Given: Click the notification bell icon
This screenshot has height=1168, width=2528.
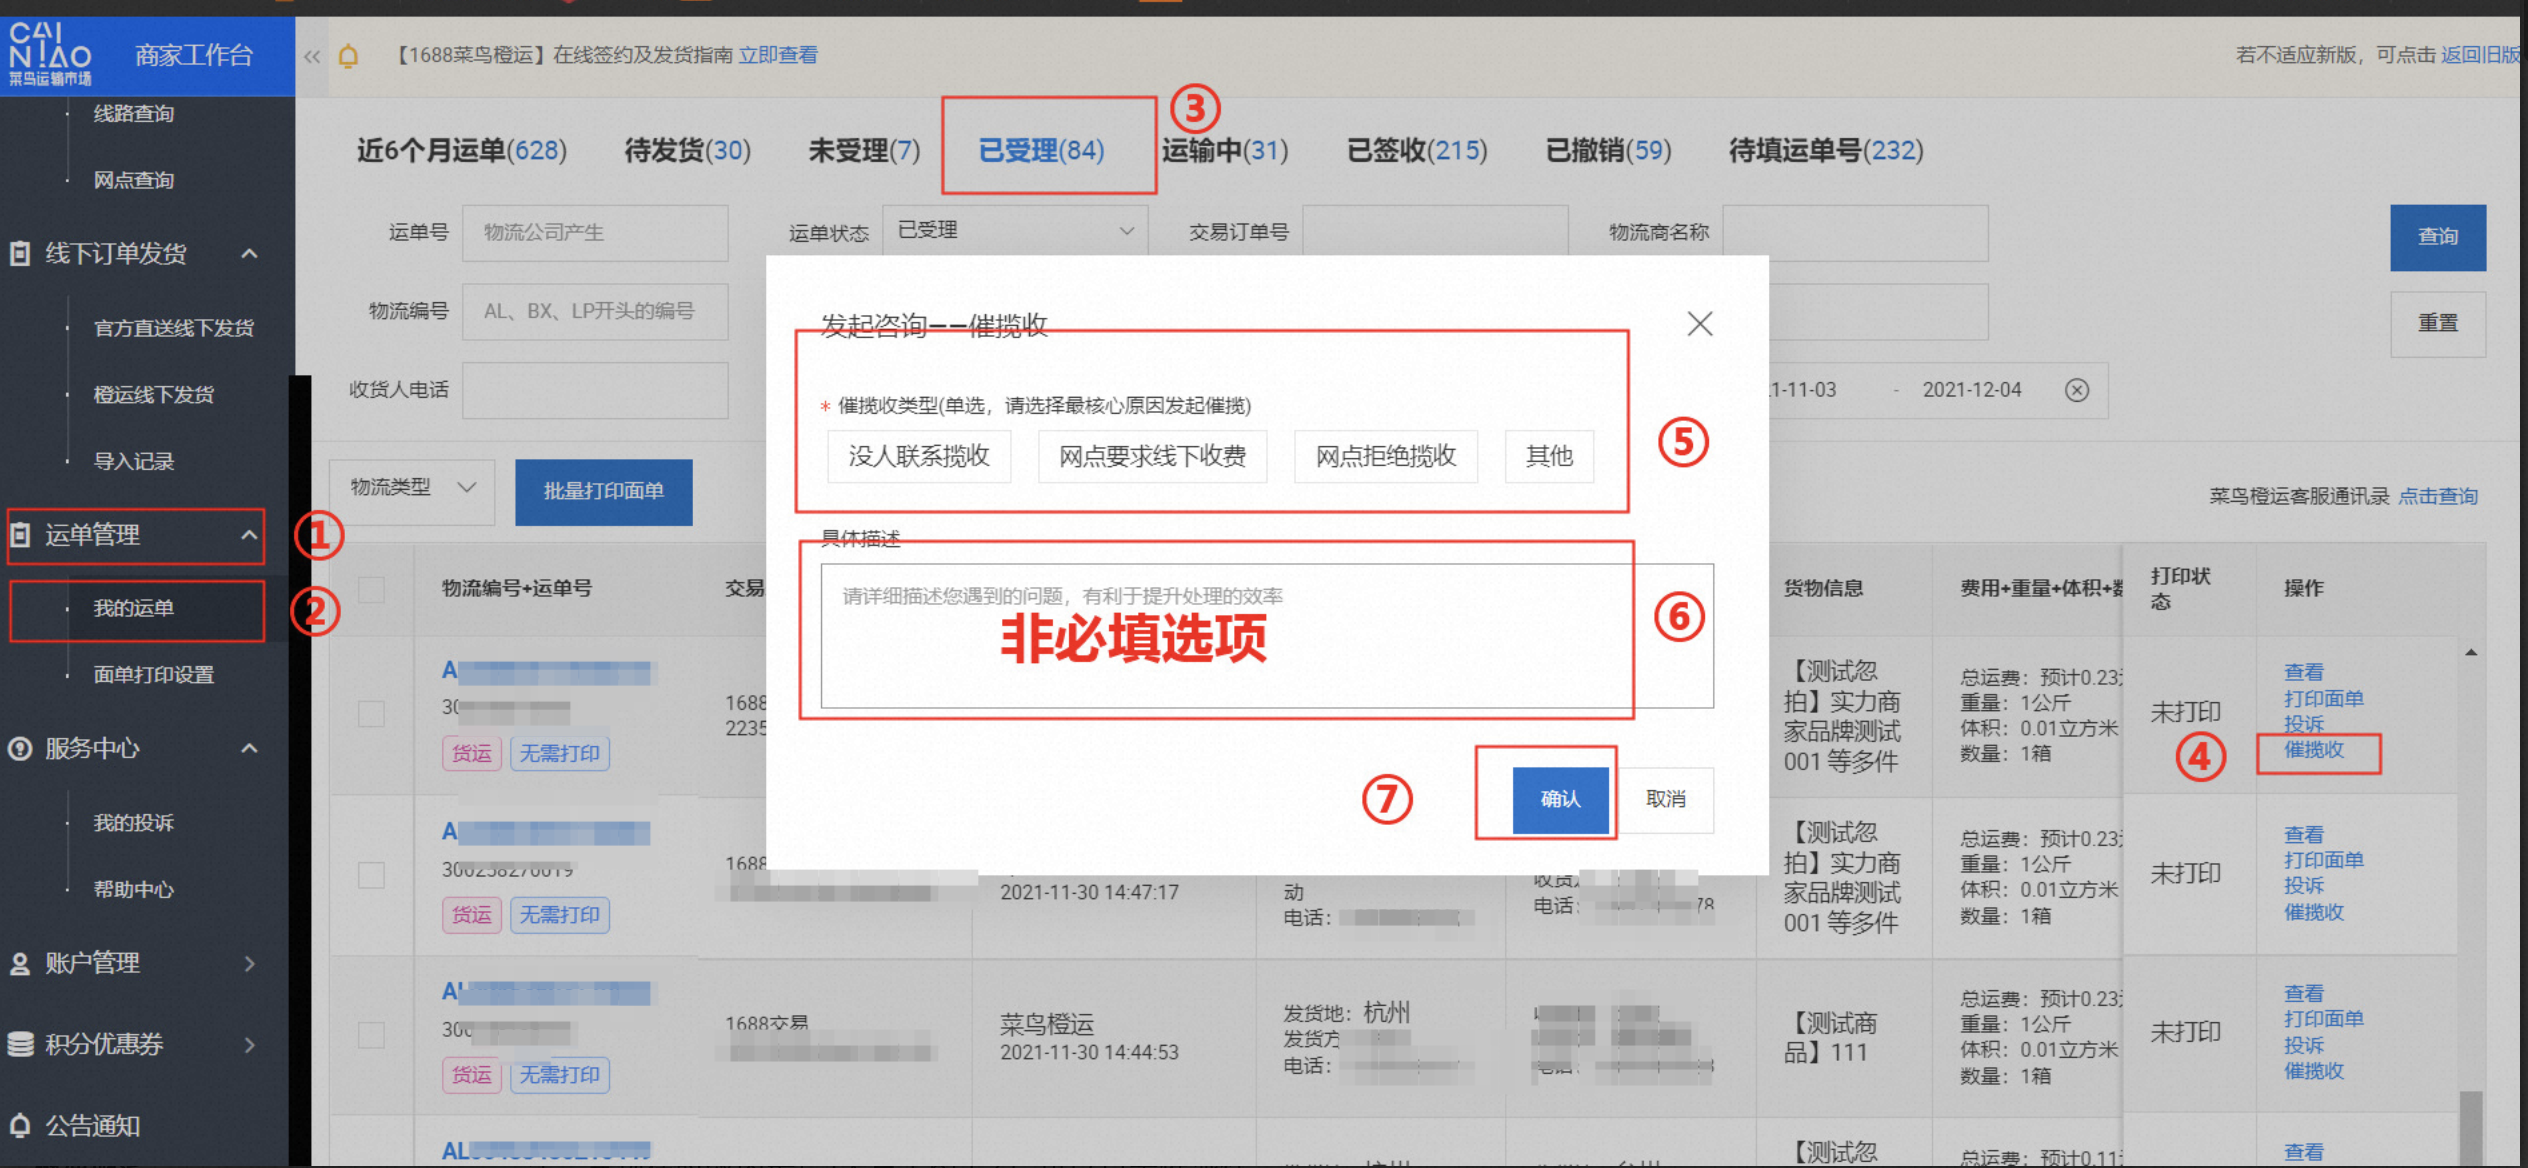Looking at the screenshot, I should click(348, 56).
